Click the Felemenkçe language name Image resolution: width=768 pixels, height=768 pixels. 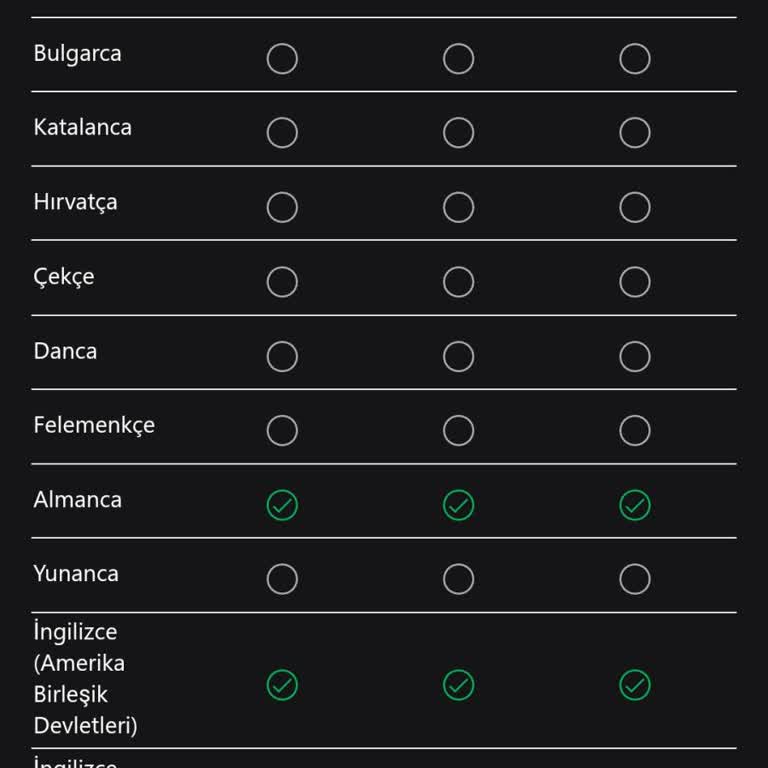pos(94,425)
